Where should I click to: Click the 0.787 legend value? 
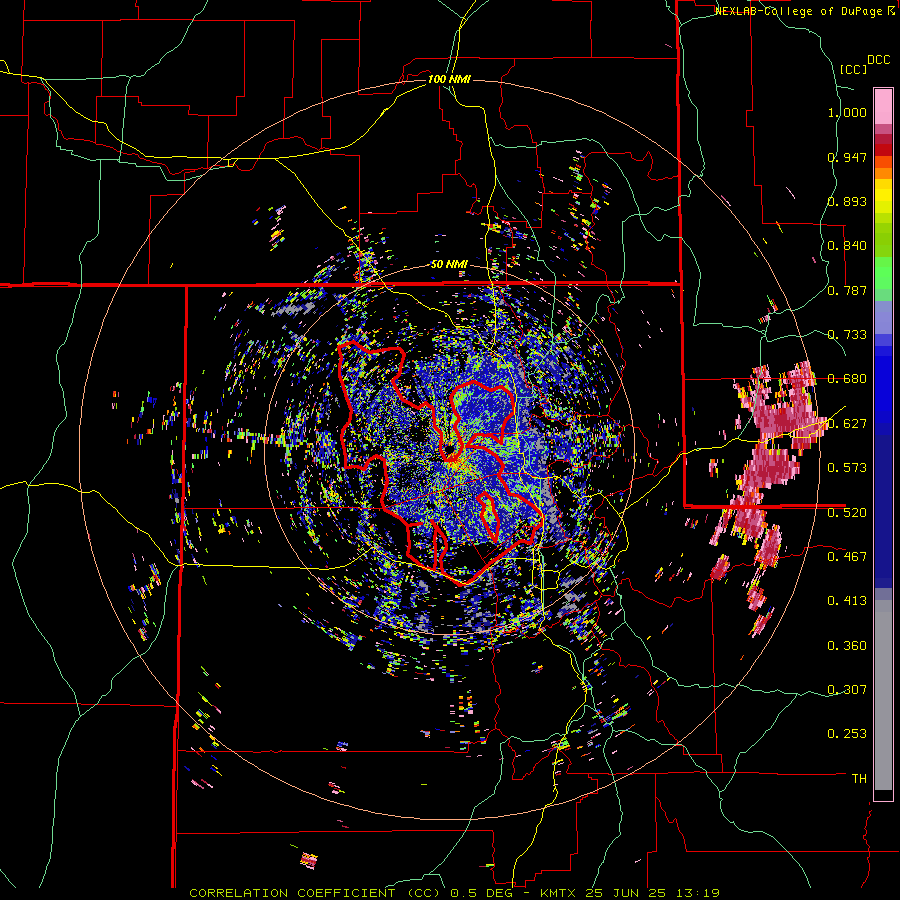847,290
